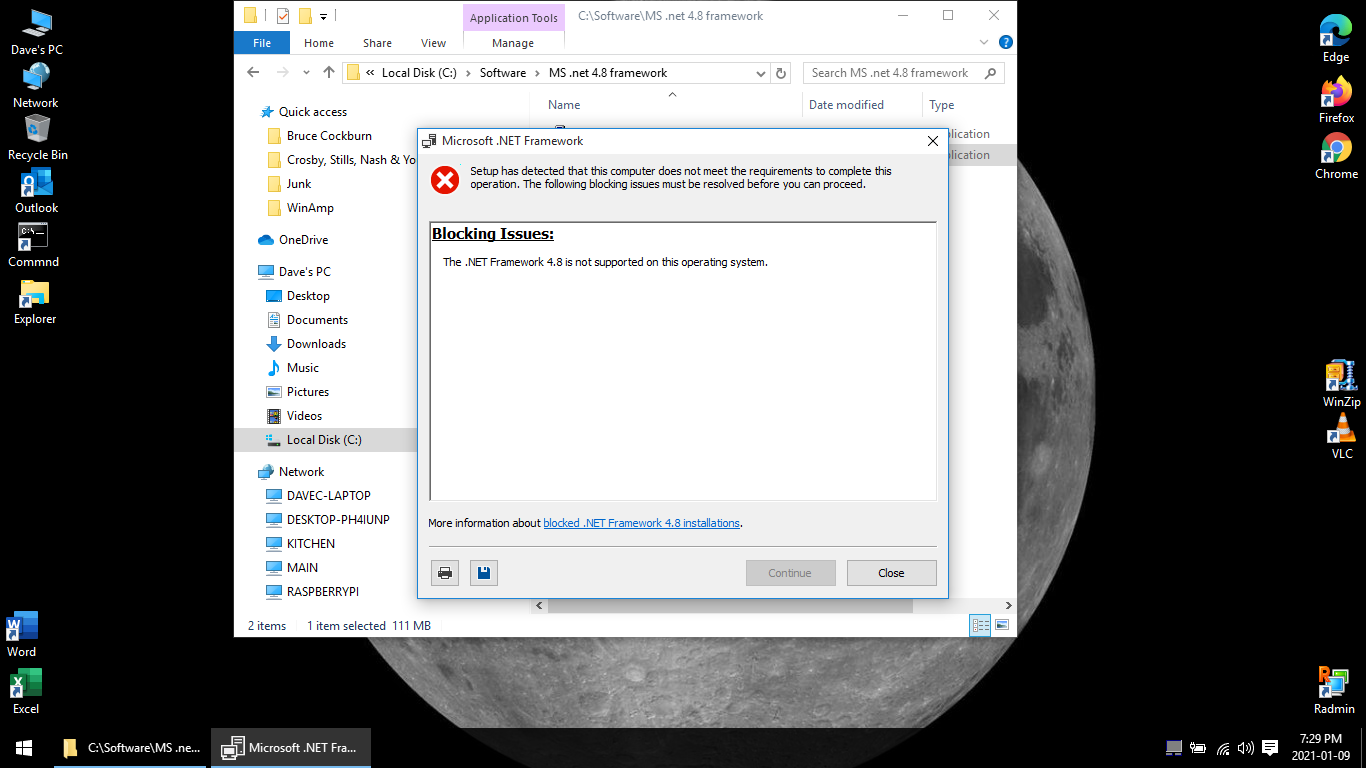Open the Manage ribbon tab
The height and width of the screenshot is (768, 1366).
[x=513, y=43]
